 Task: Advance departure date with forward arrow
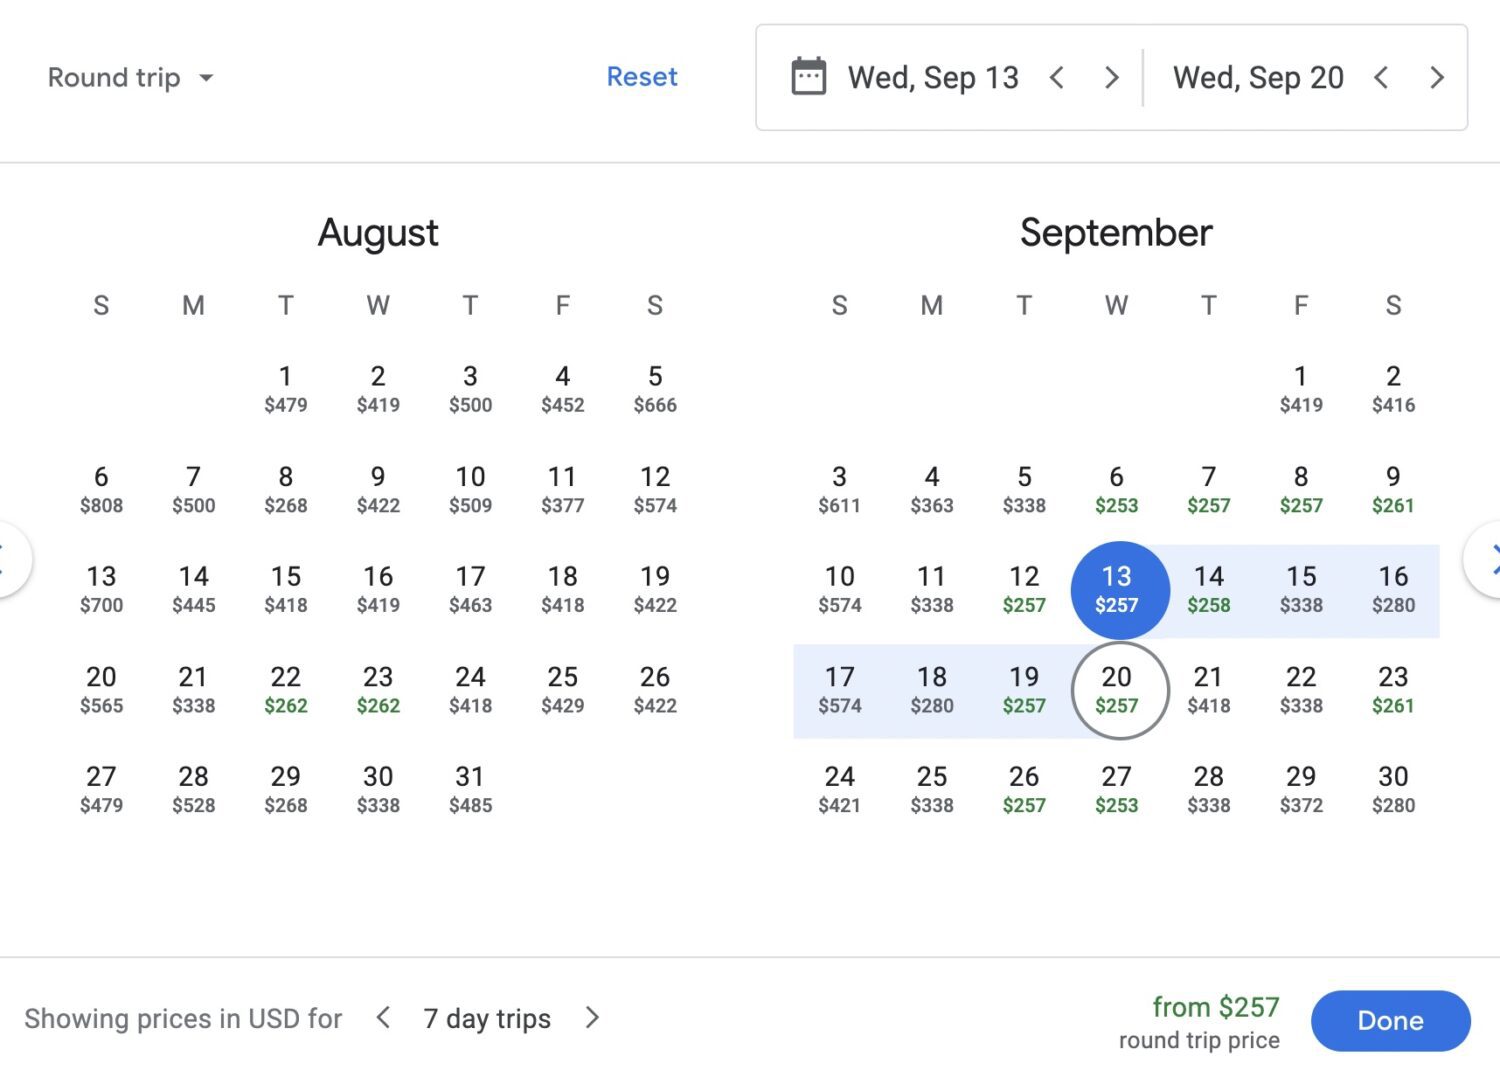tap(1111, 76)
